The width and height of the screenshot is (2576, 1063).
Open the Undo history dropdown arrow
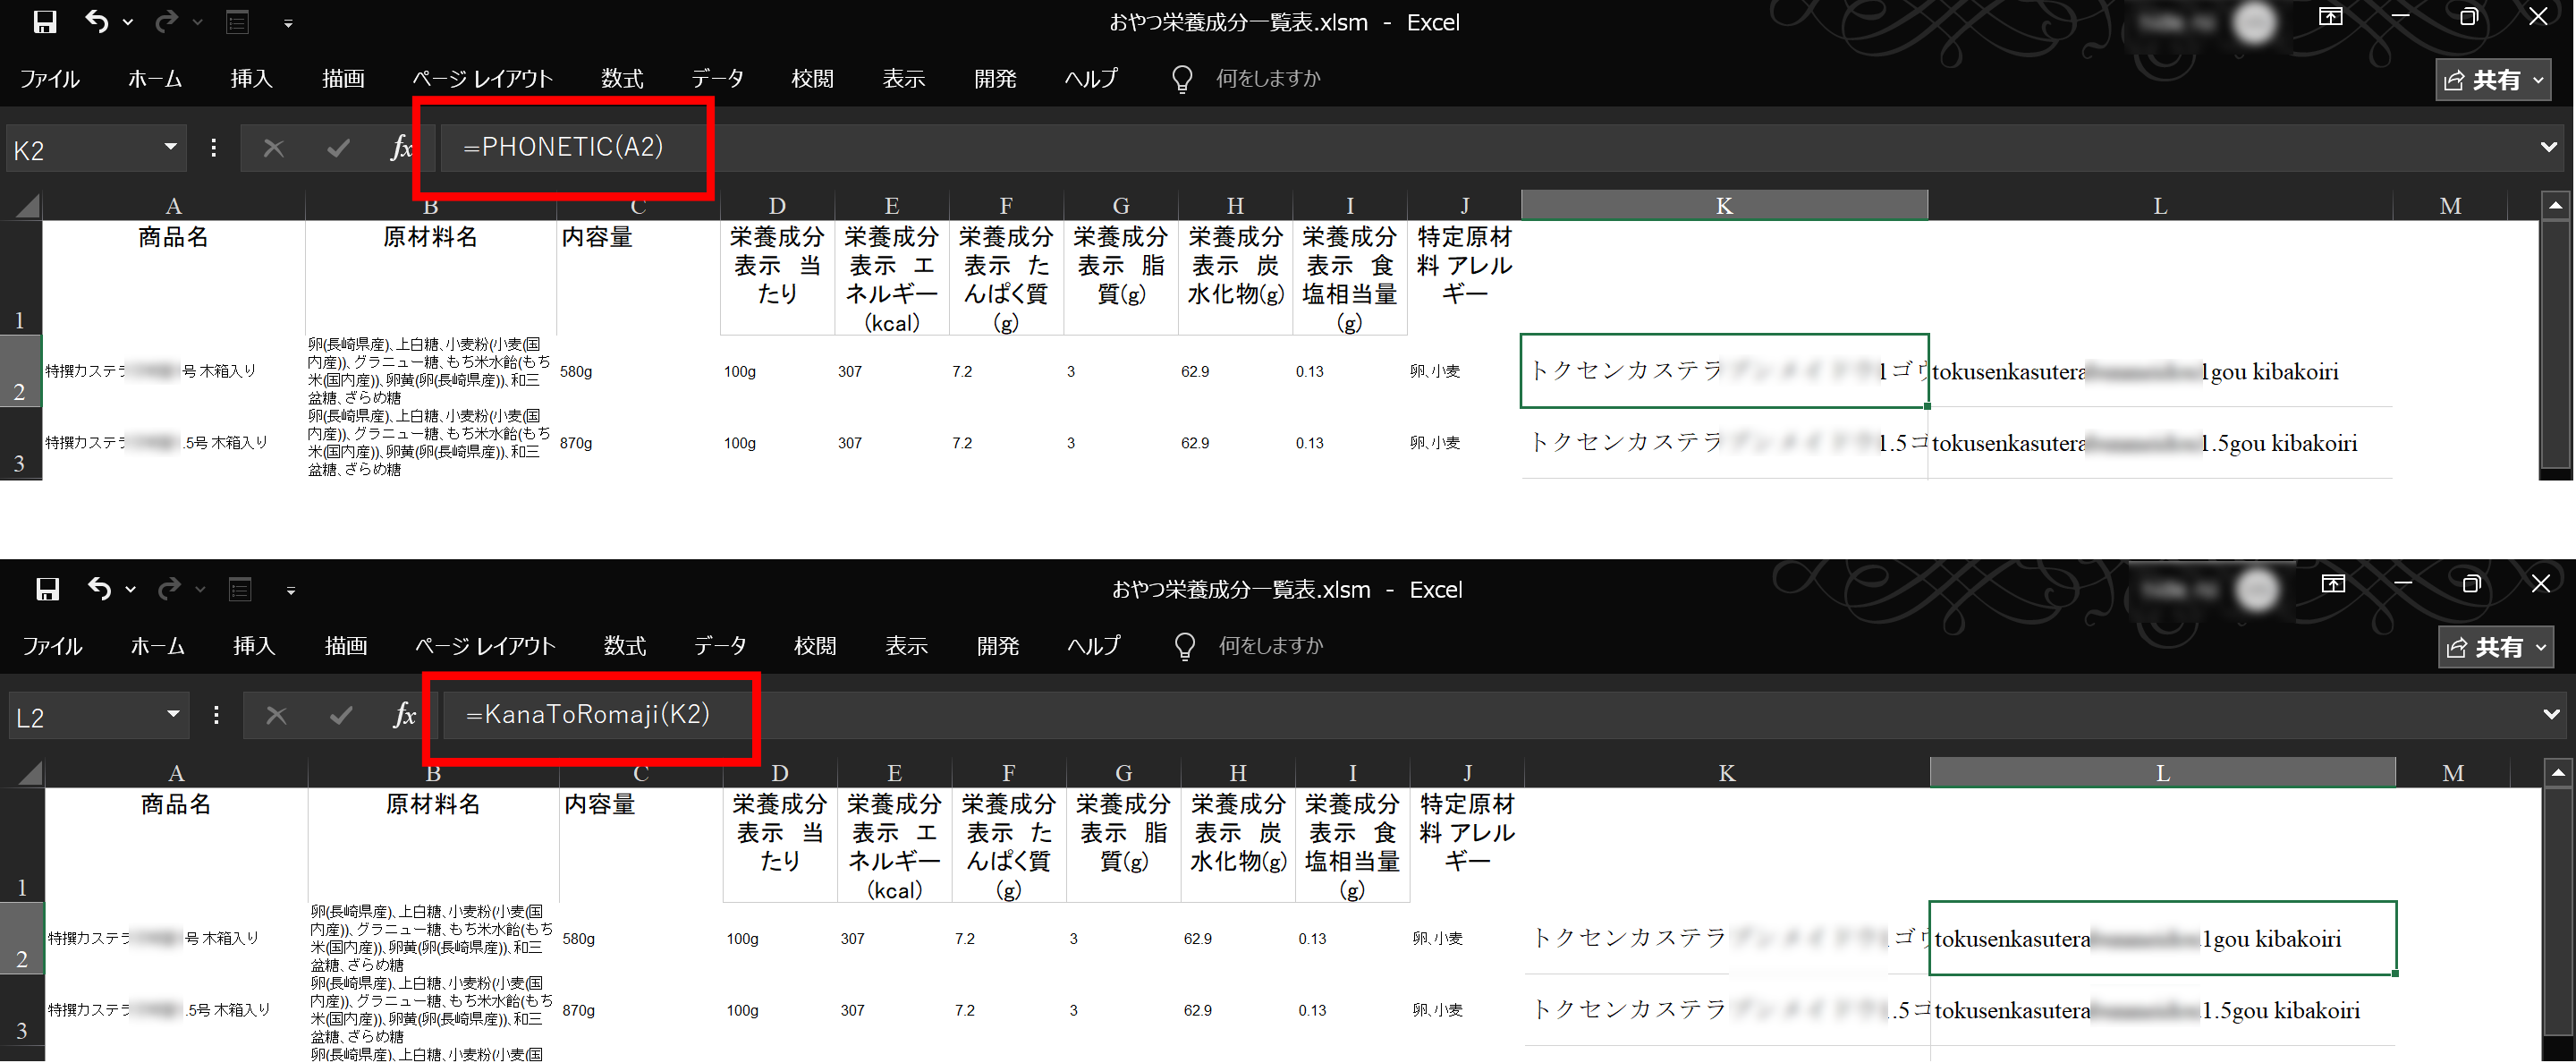click(x=127, y=22)
